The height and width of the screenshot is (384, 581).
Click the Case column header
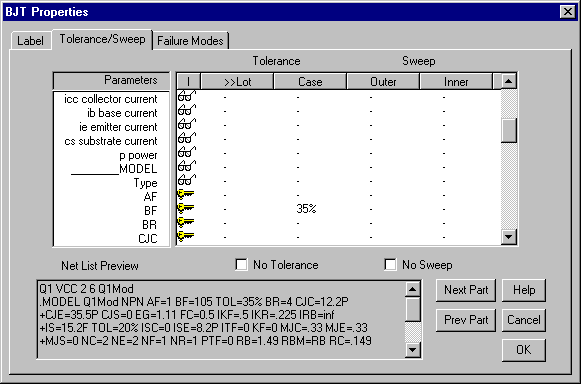point(310,82)
